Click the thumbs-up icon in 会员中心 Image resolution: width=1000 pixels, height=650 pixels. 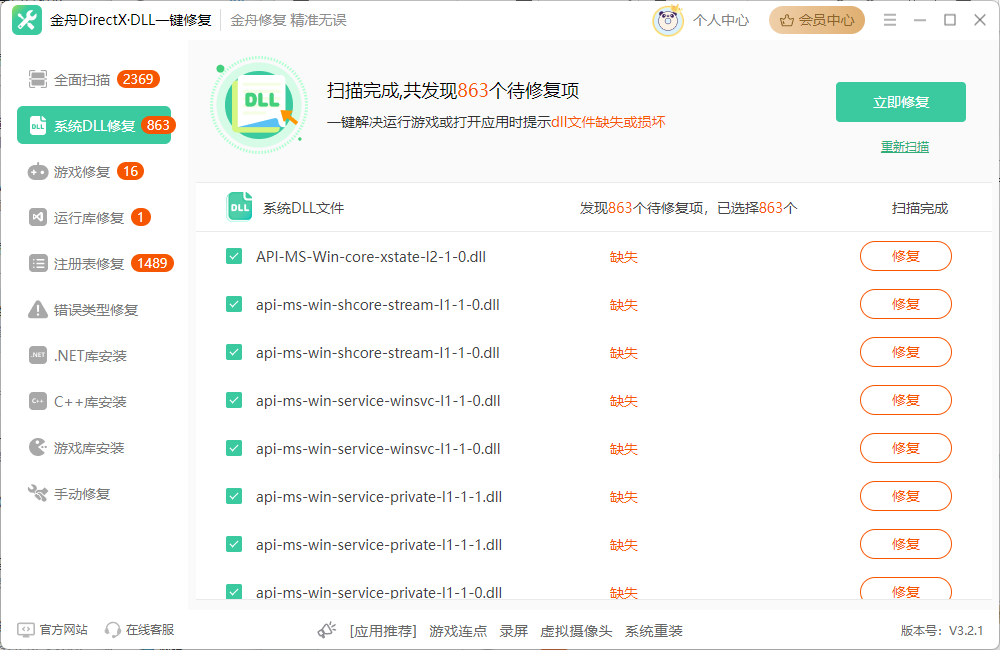tap(787, 20)
